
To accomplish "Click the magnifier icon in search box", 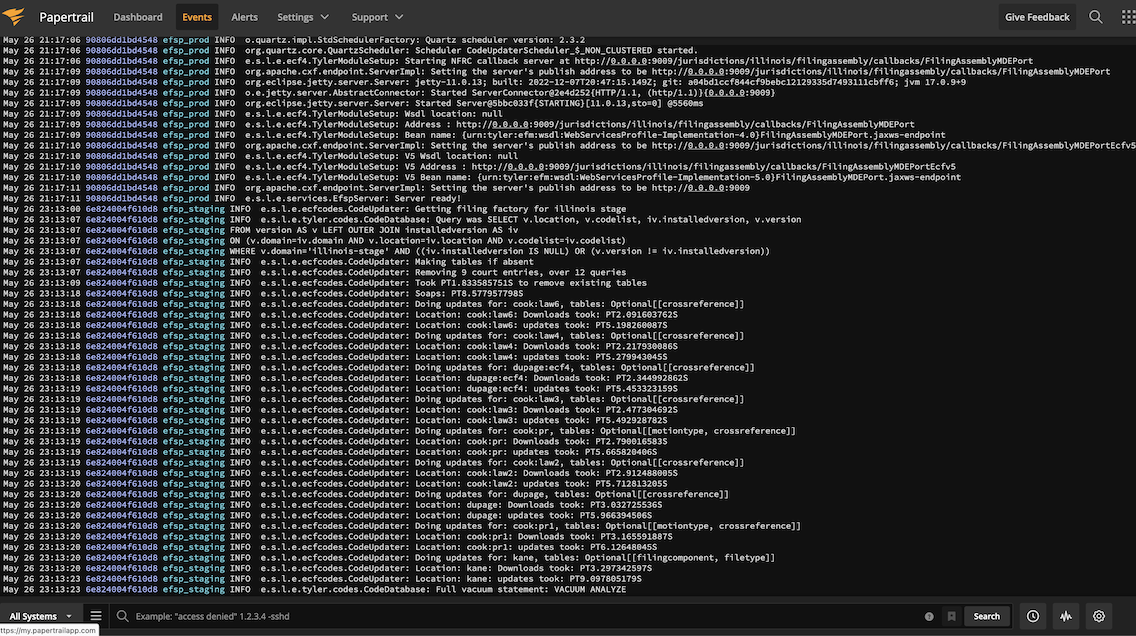I will pyautogui.click(x=122, y=616).
